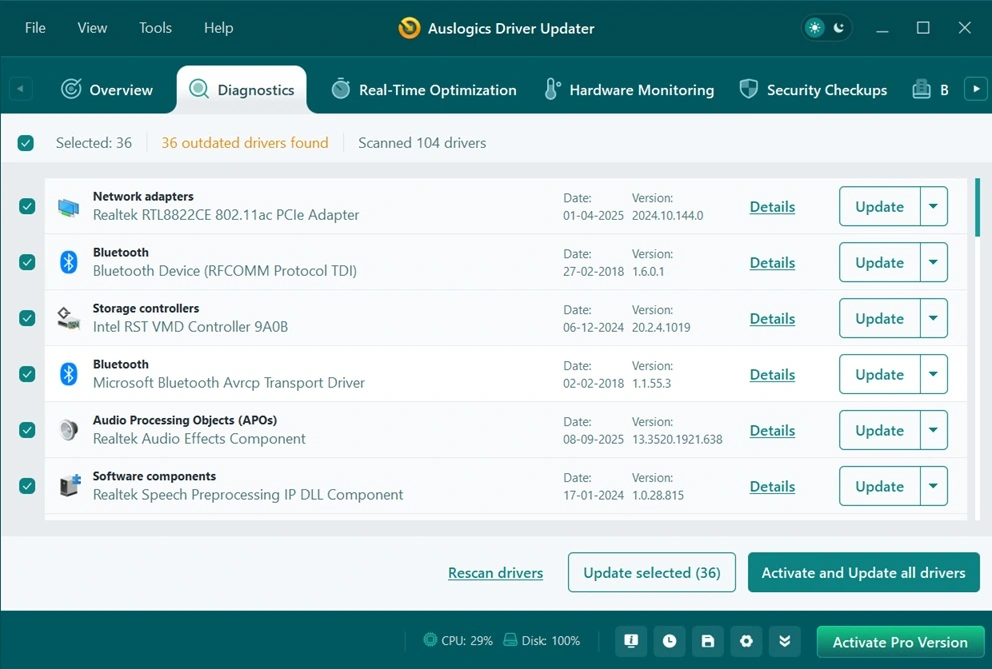Image resolution: width=992 pixels, height=669 pixels.
Task: Expand Update dropdown for Realtek Audio Effects
Action: [934, 430]
